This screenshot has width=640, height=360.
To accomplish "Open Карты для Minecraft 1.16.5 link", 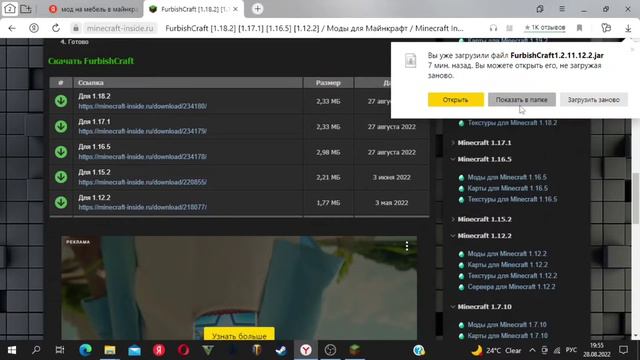I will 507,188.
